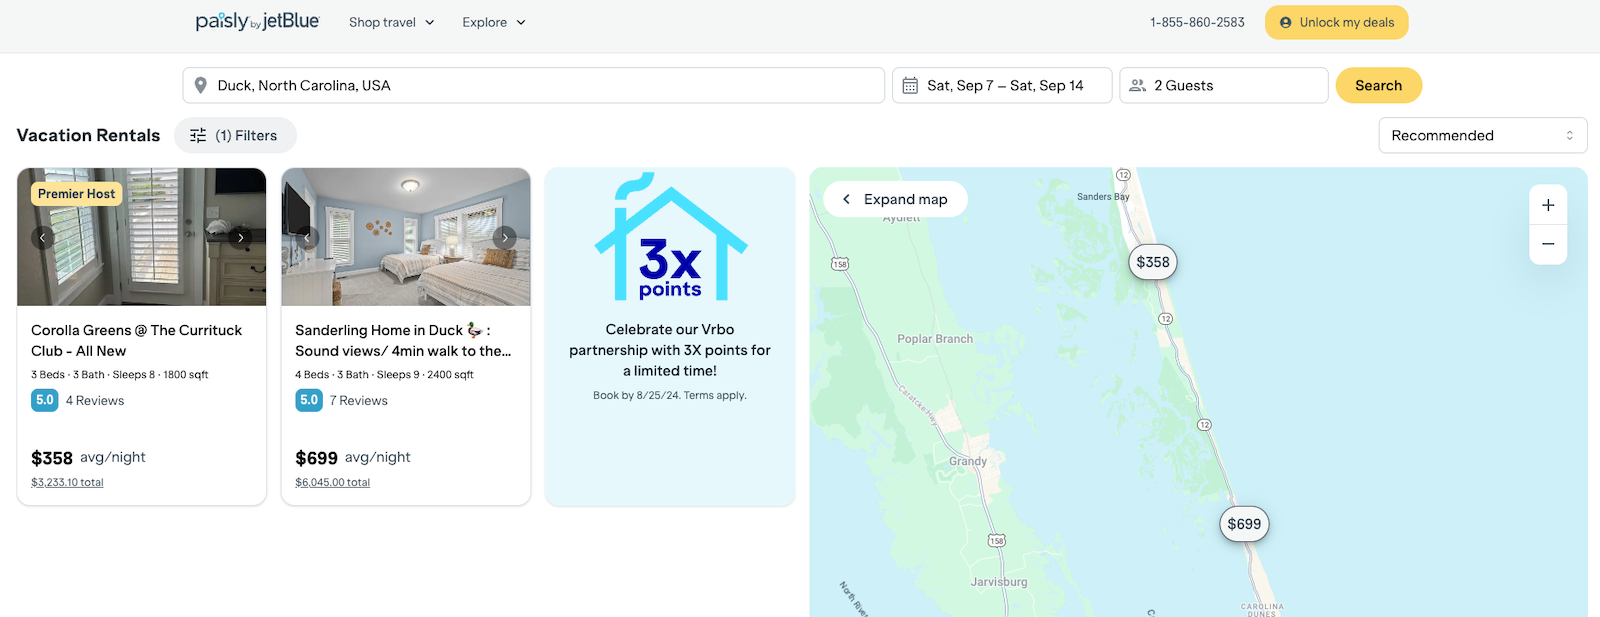This screenshot has height=617, width=1600.
Task: Select the $358 map price marker
Action: tap(1152, 262)
